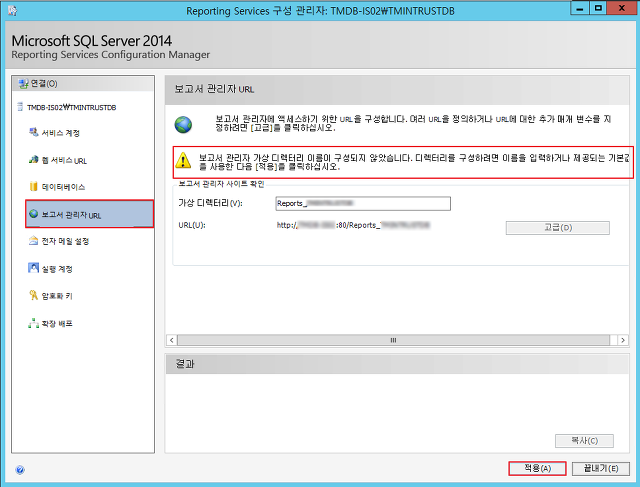Click the server icon beside TMDB-IS02
The image size is (640, 487).
[20, 107]
